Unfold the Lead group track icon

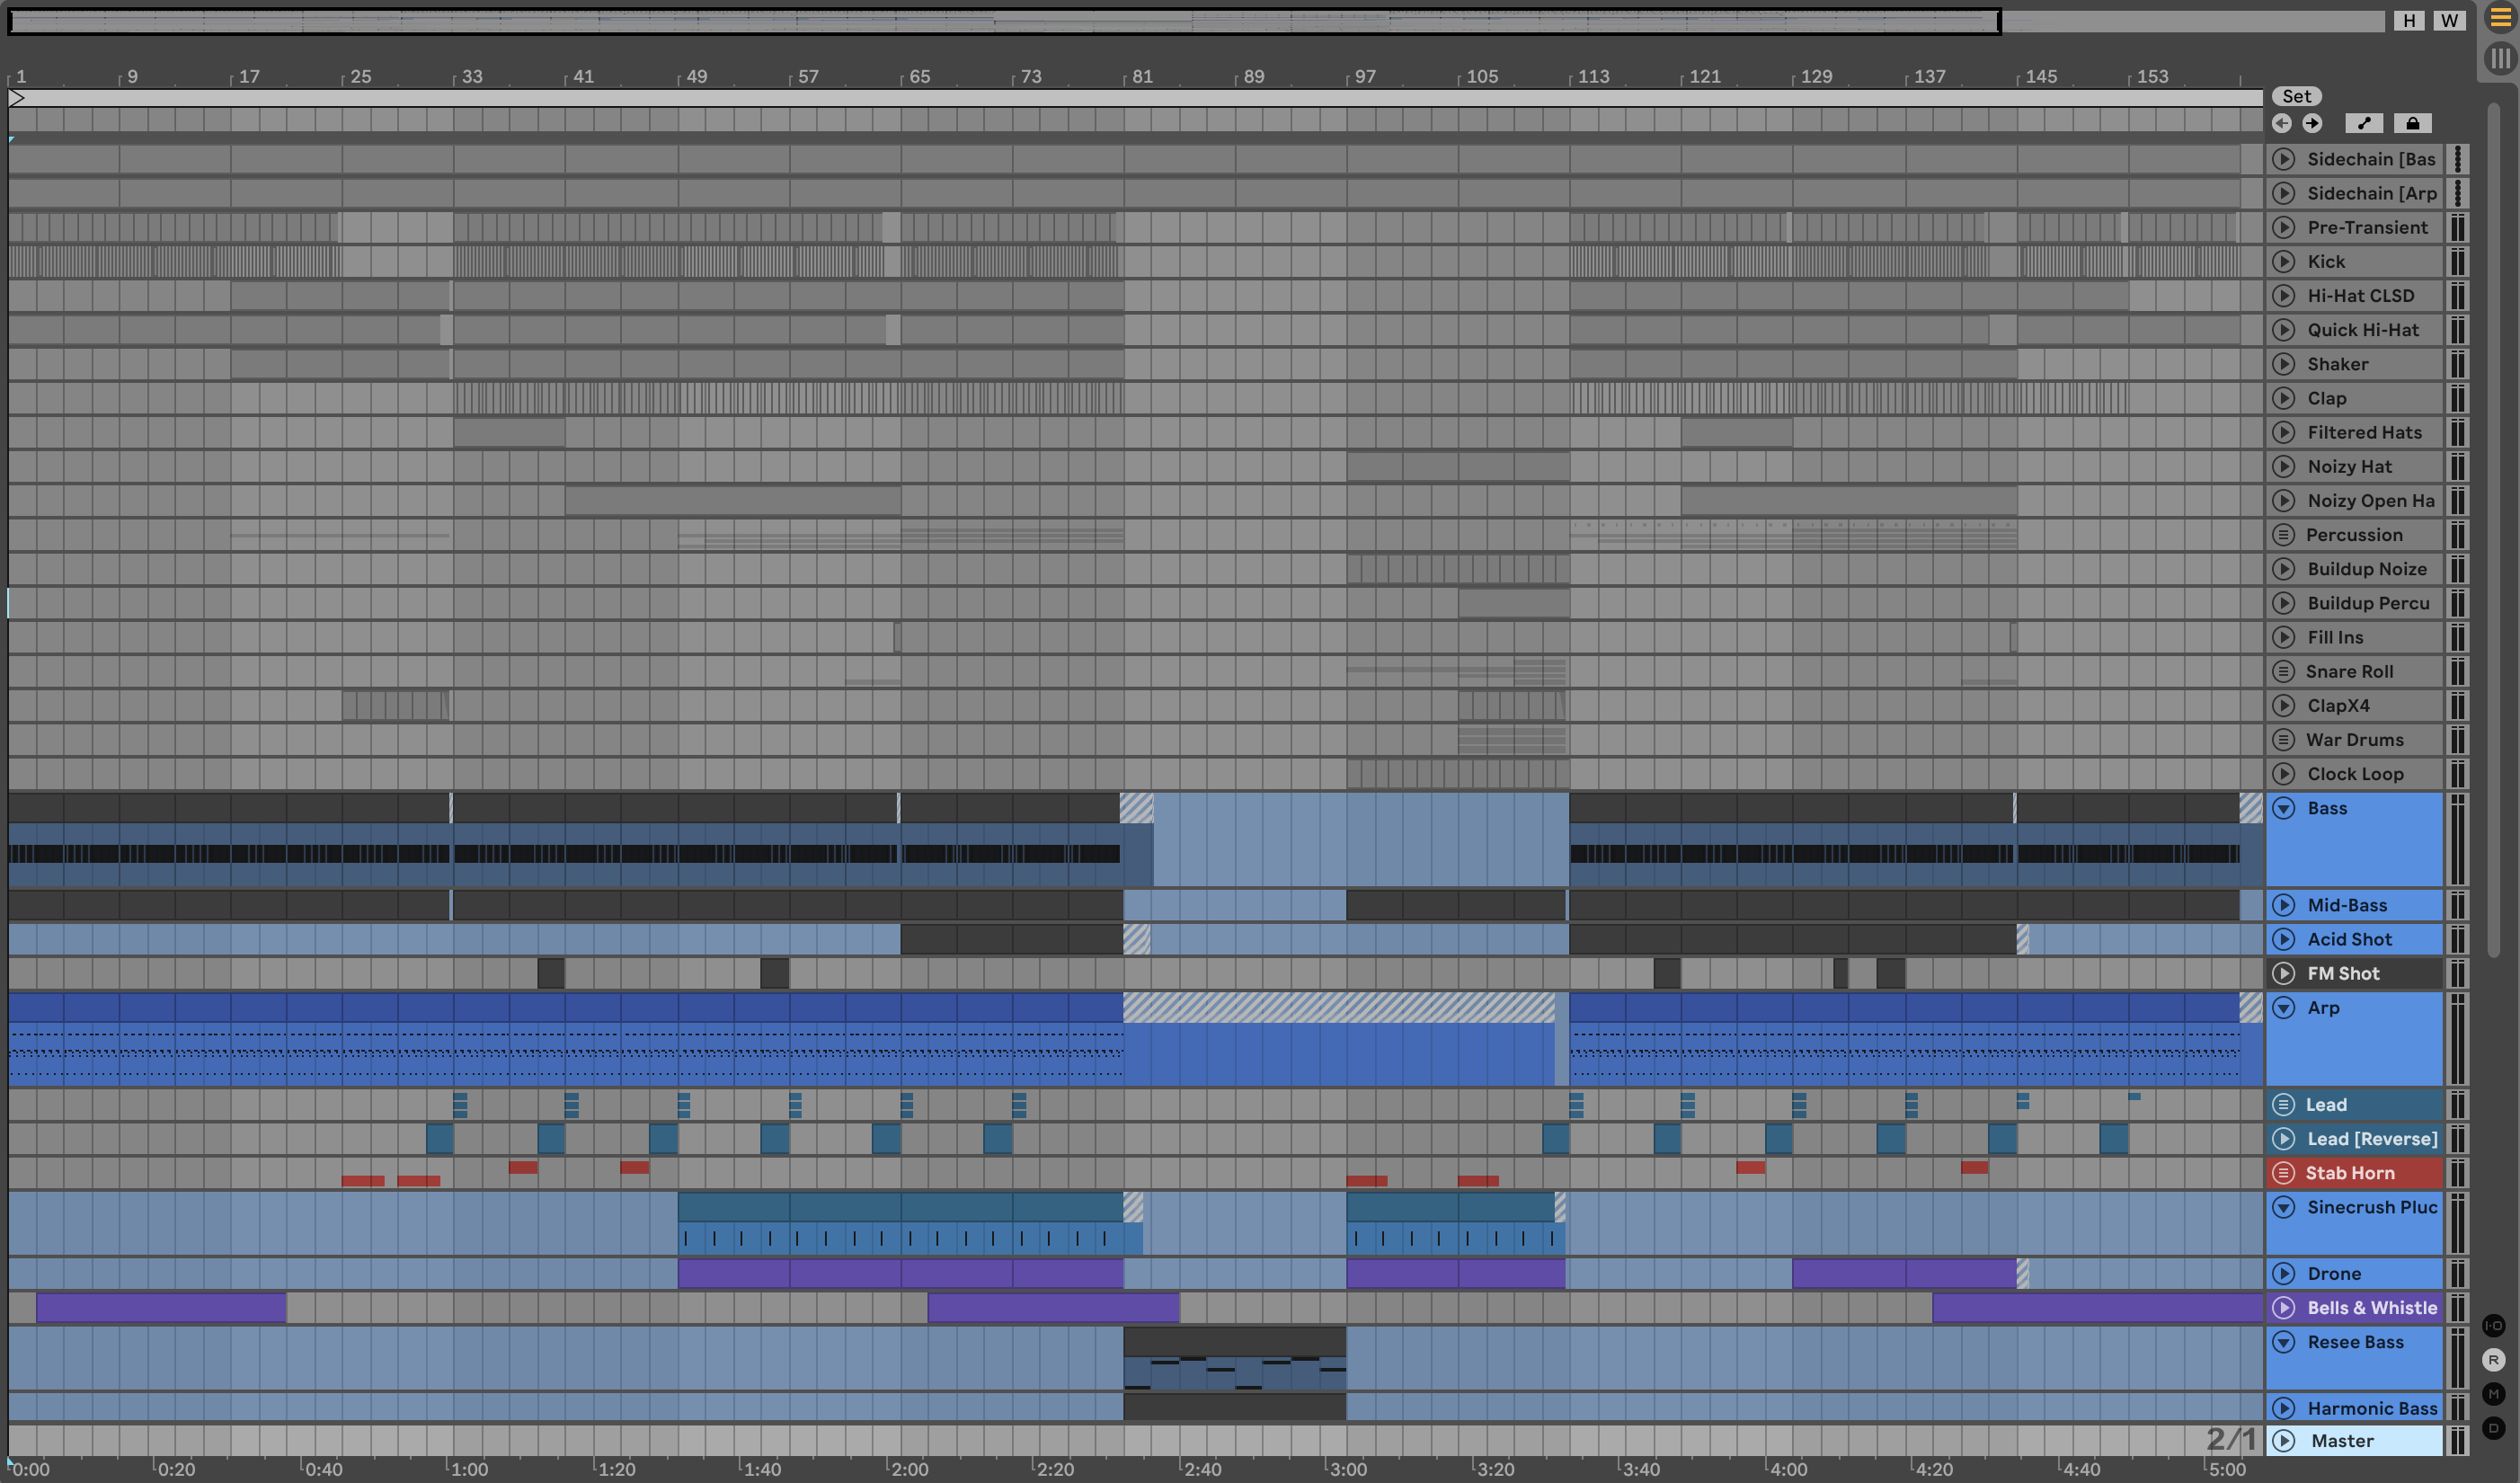coord(2283,1105)
